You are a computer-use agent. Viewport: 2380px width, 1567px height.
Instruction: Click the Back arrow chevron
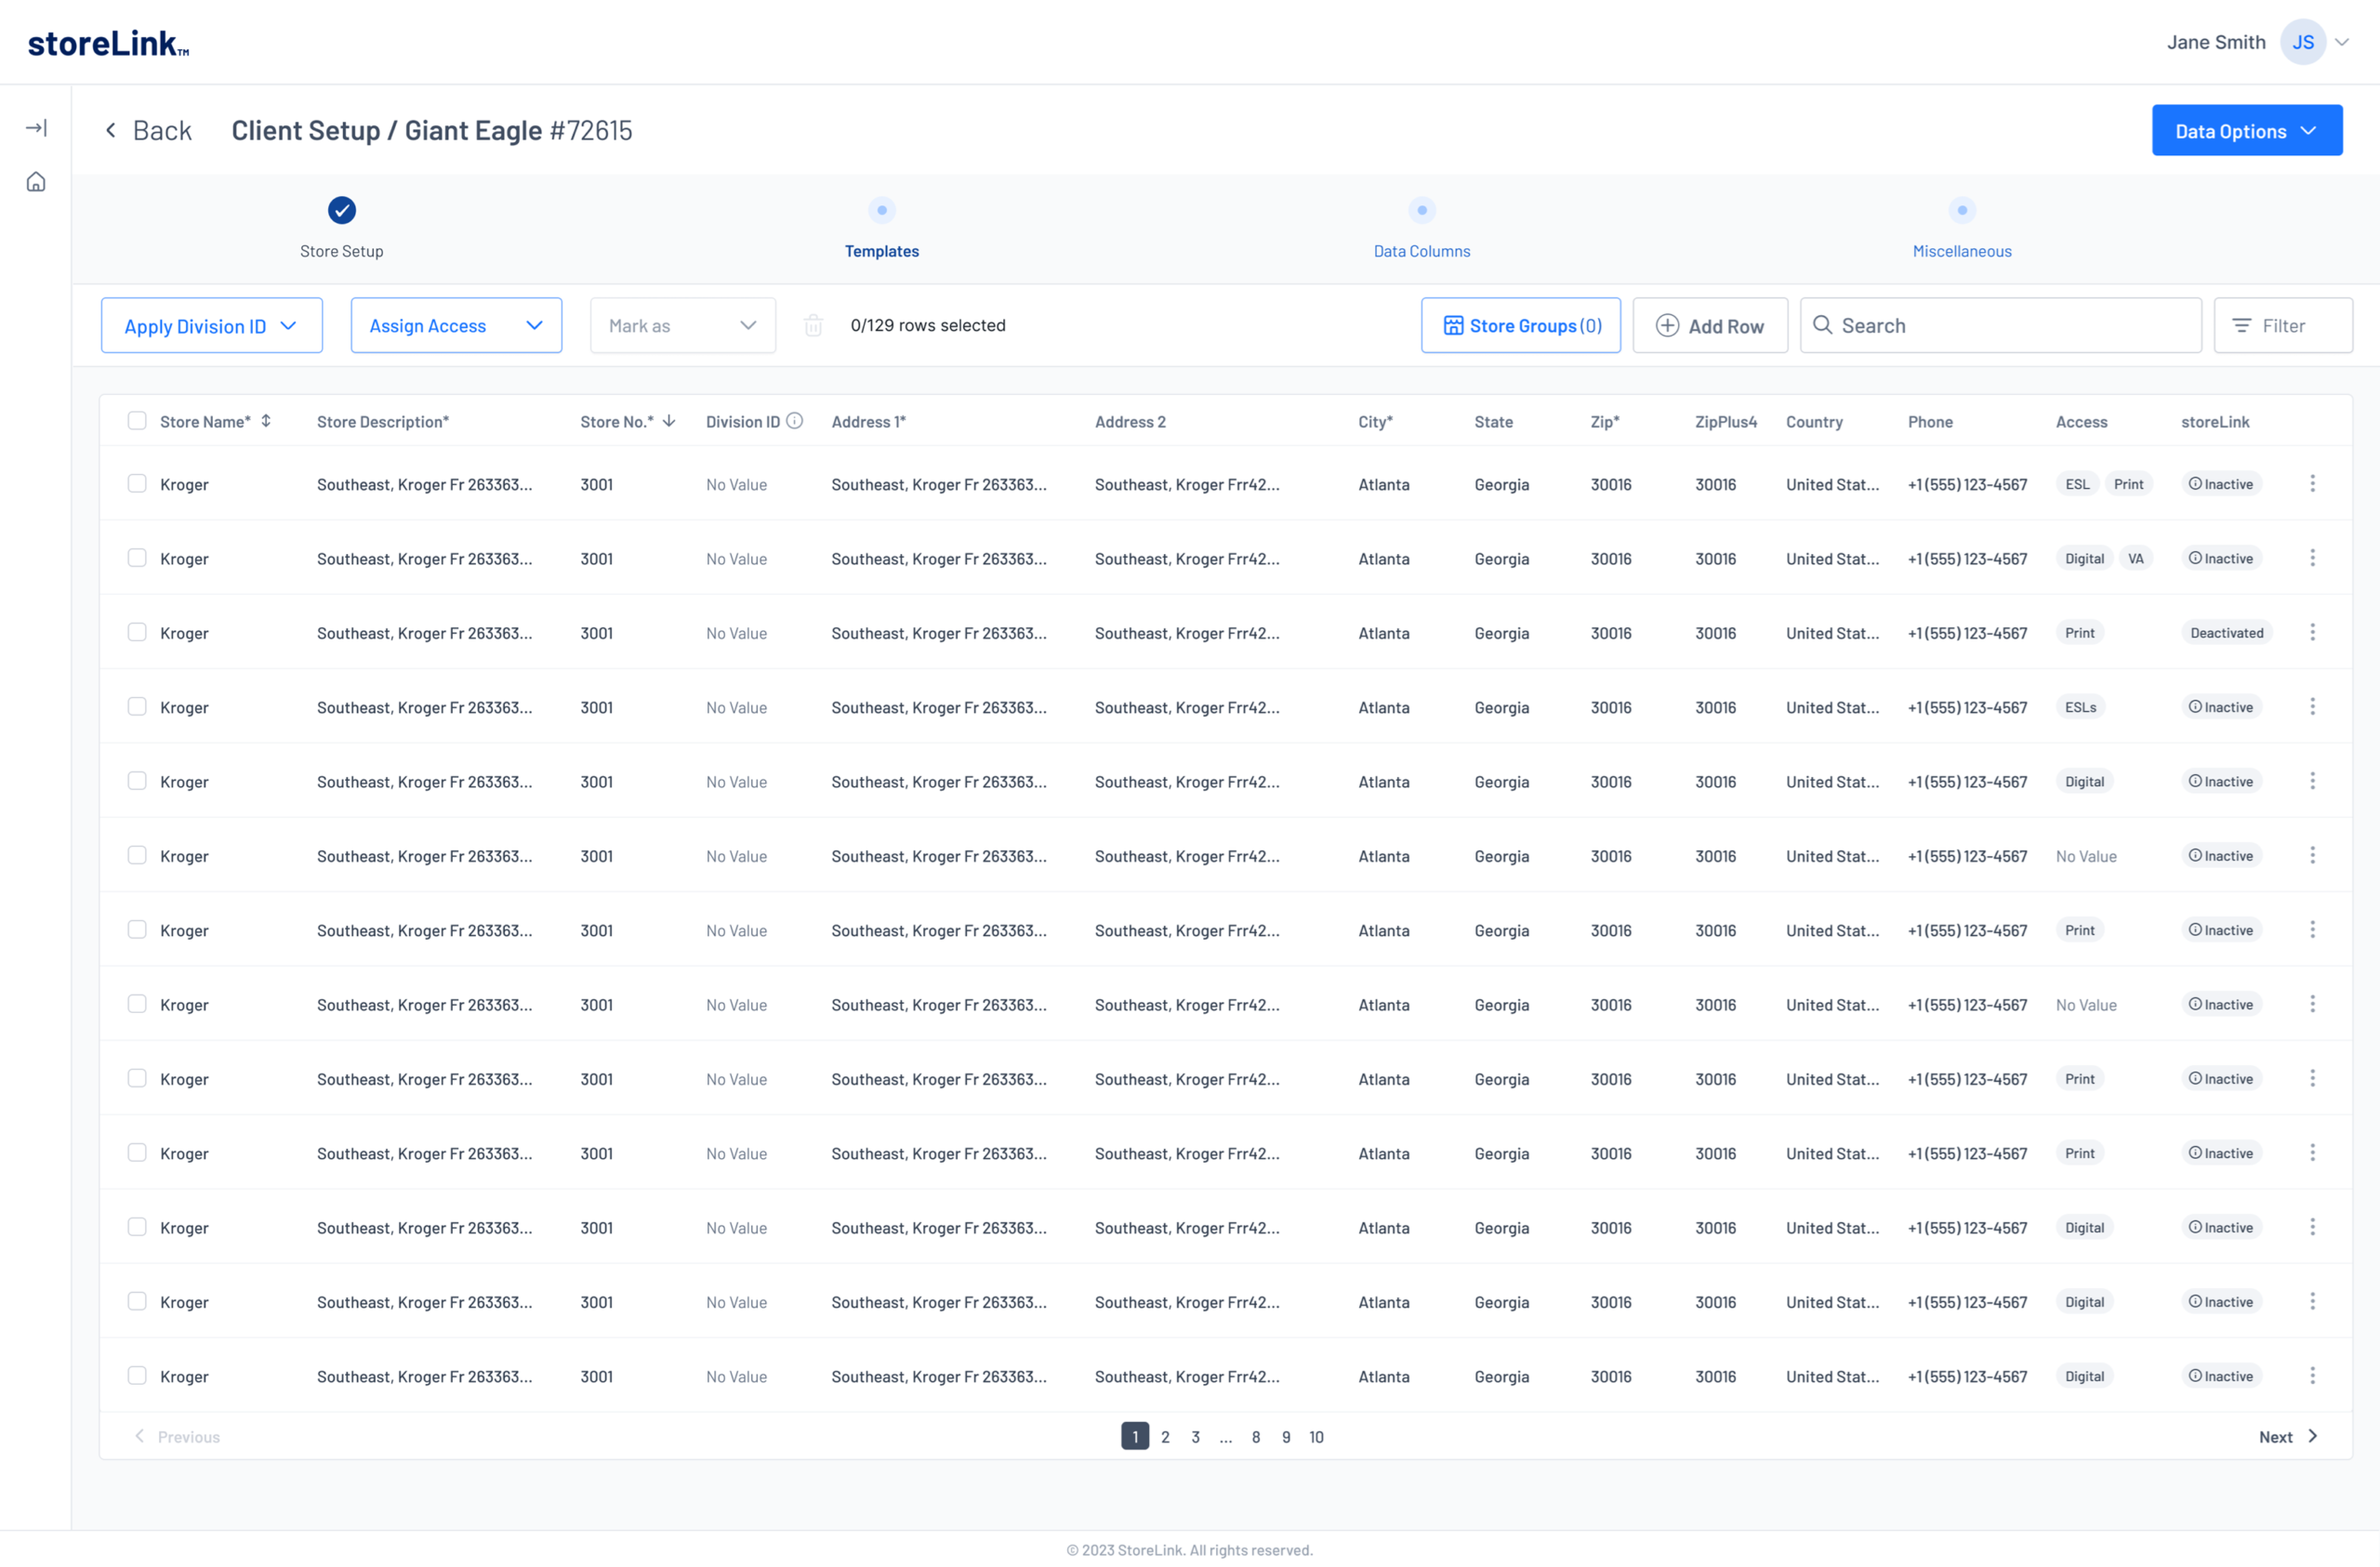pos(111,130)
